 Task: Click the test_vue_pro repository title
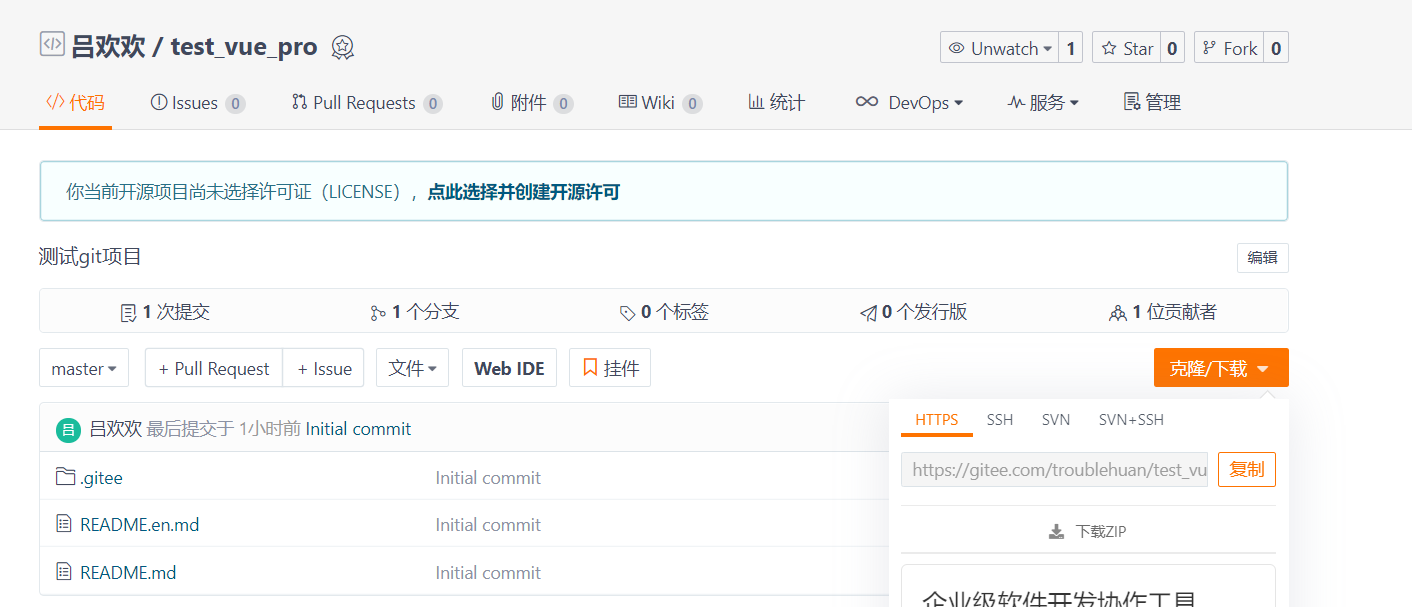tap(244, 47)
